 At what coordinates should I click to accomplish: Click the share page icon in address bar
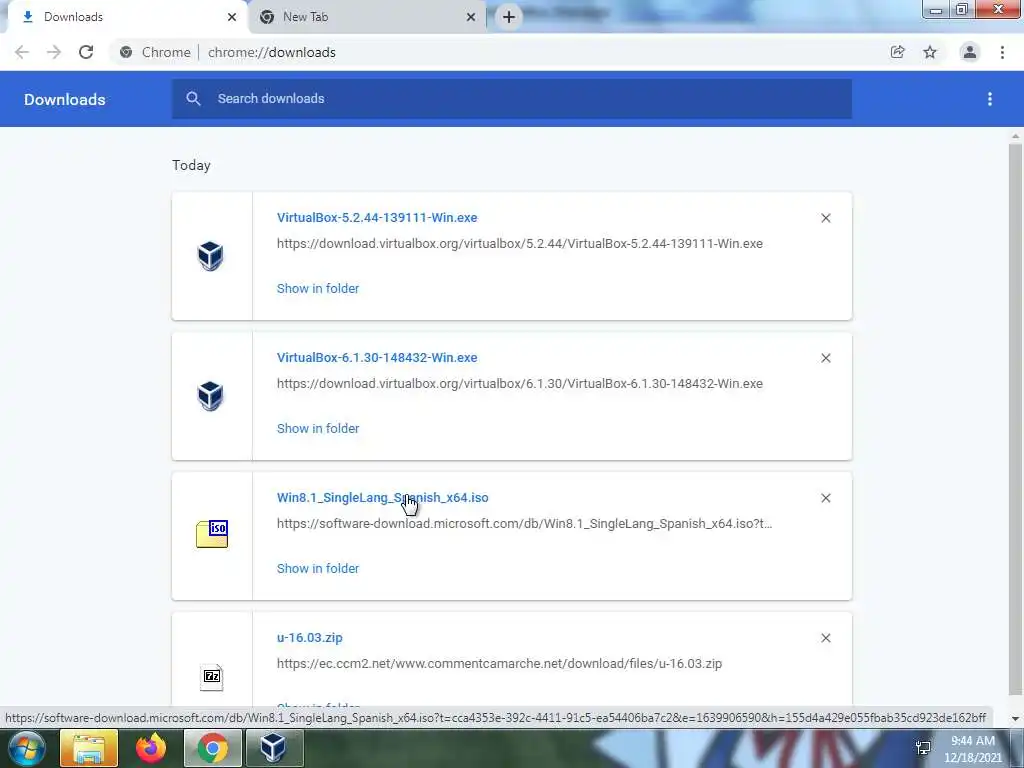[x=897, y=52]
